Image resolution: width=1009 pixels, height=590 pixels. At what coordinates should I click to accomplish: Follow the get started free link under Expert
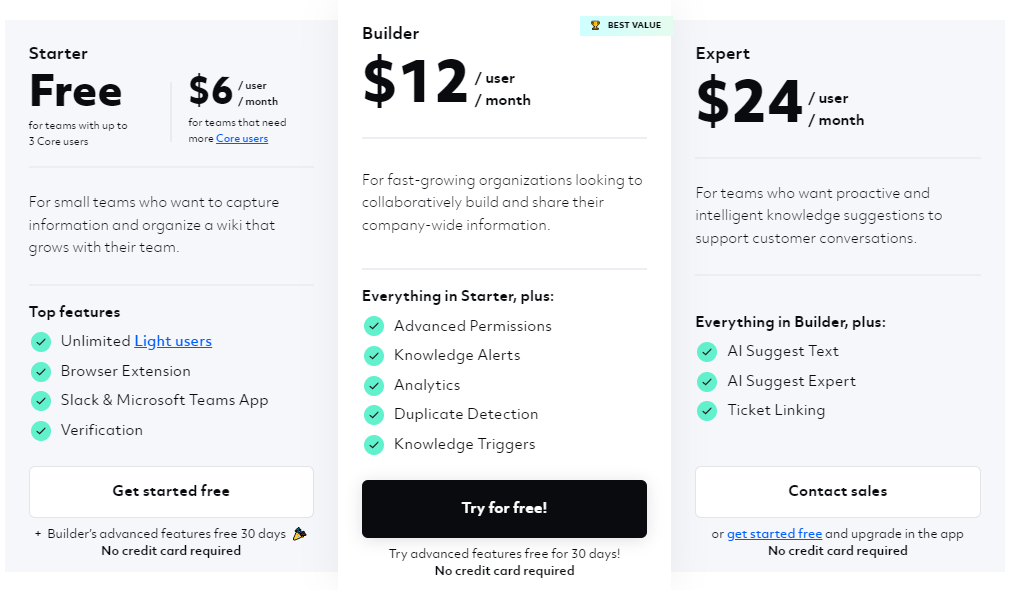[x=774, y=533]
